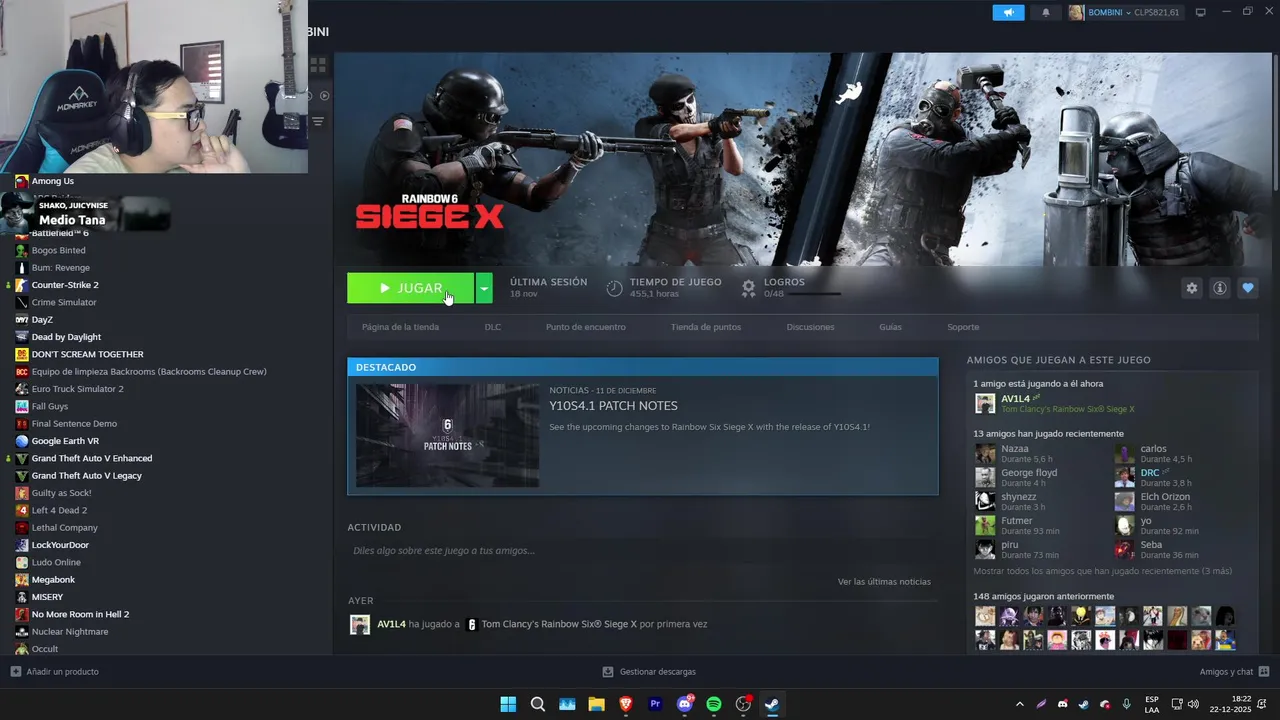Image resolution: width=1280 pixels, height=720 pixels.
Task: Open Página de la tienda tab
Action: point(400,327)
